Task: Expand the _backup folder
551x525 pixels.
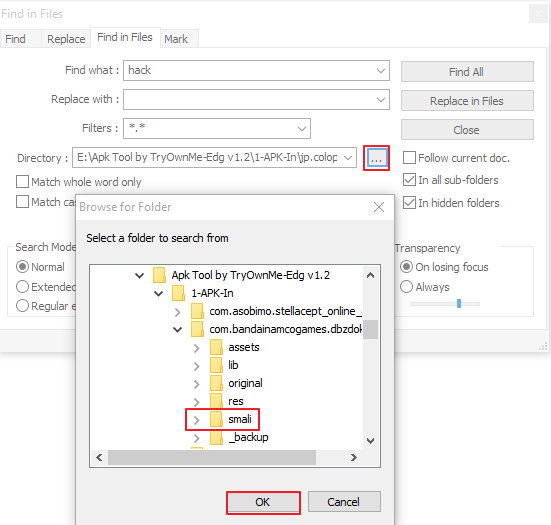Action: coord(197,438)
